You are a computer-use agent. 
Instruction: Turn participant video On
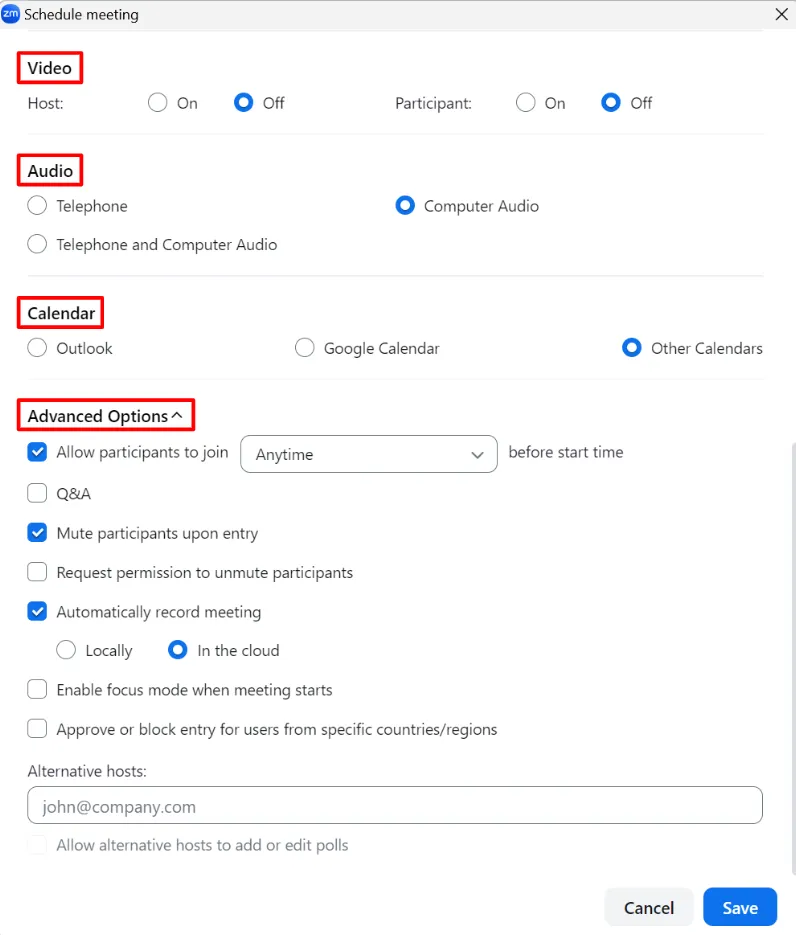click(x=526, y=103)
